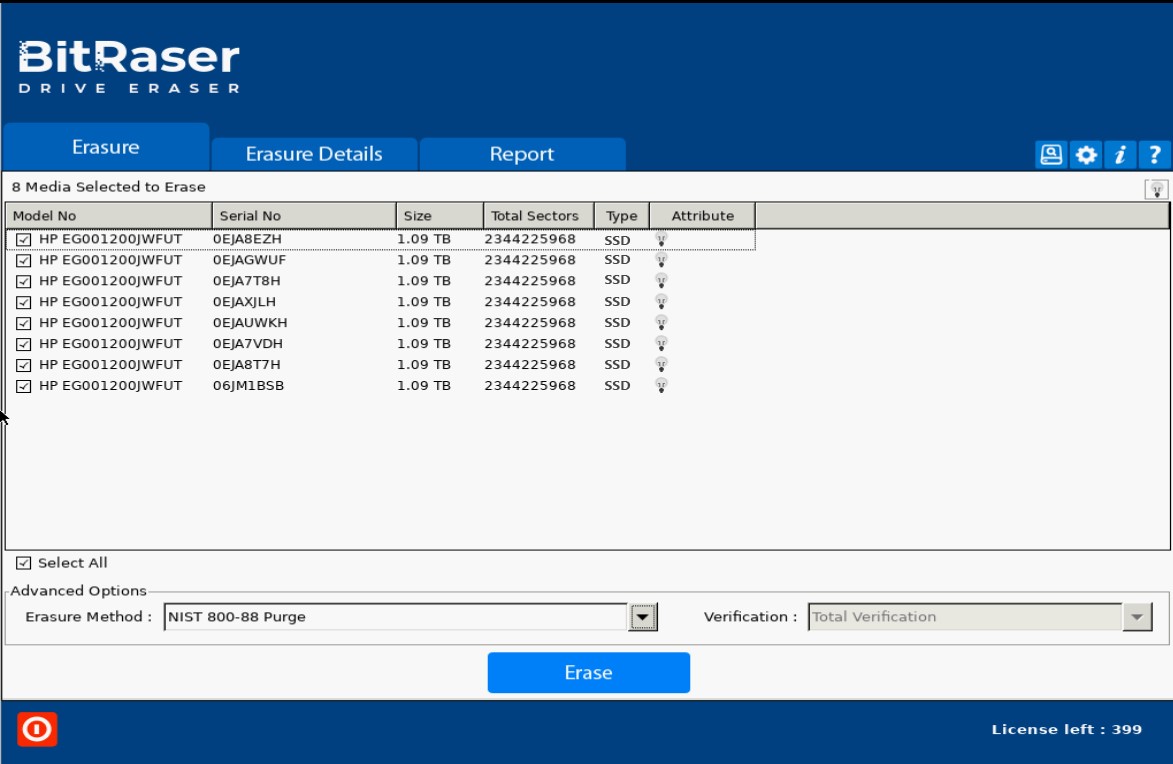Open Verification dropdown arrow
The image size is (1173, 764).
(x=1137, y=617)
